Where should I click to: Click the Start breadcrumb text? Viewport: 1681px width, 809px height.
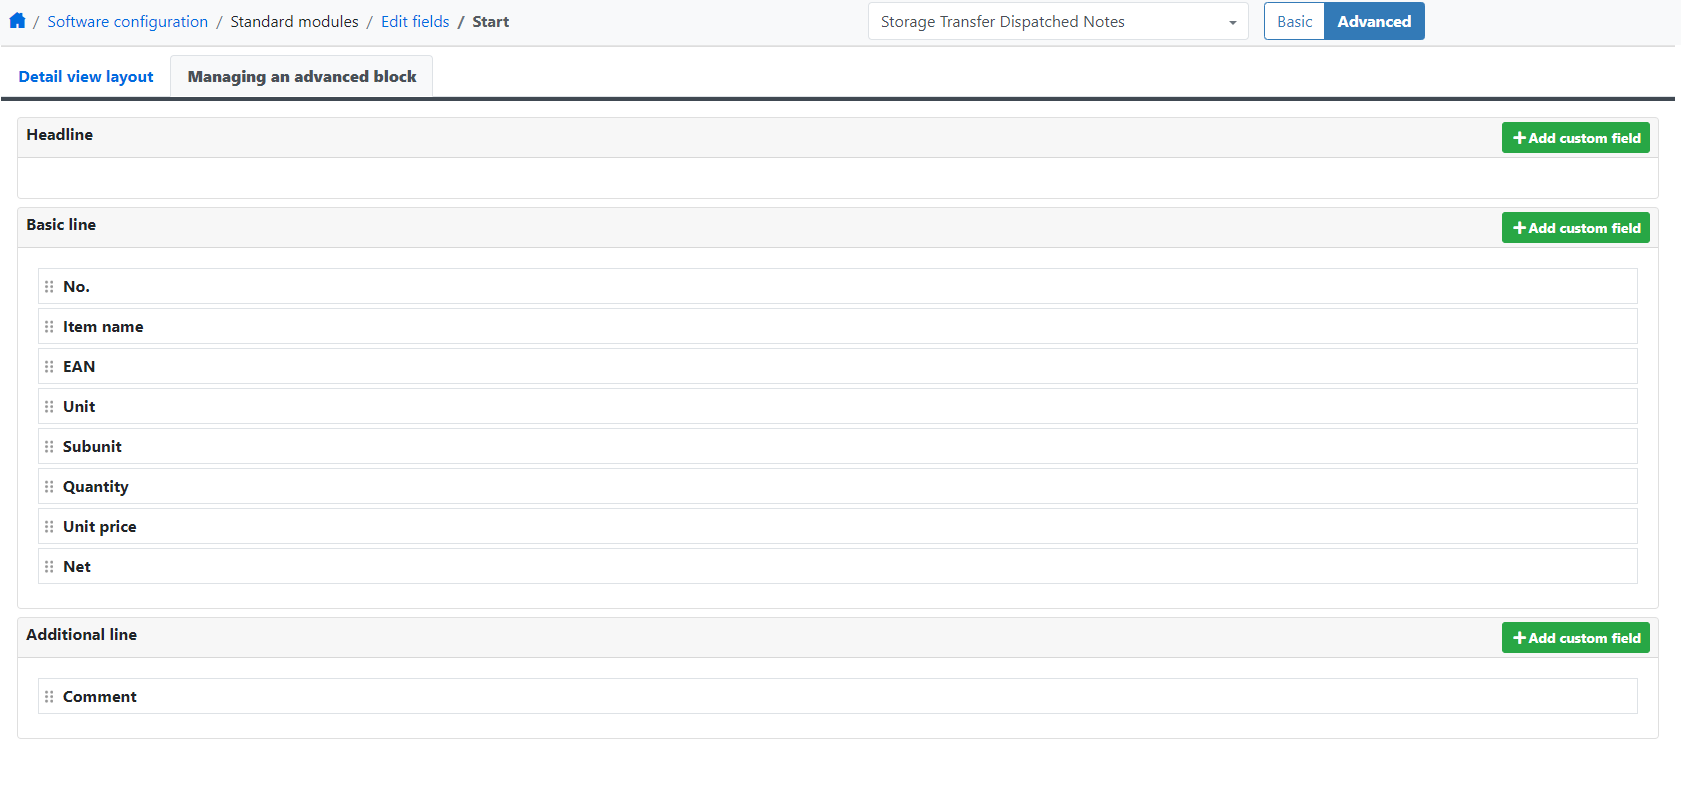(490, 21)
